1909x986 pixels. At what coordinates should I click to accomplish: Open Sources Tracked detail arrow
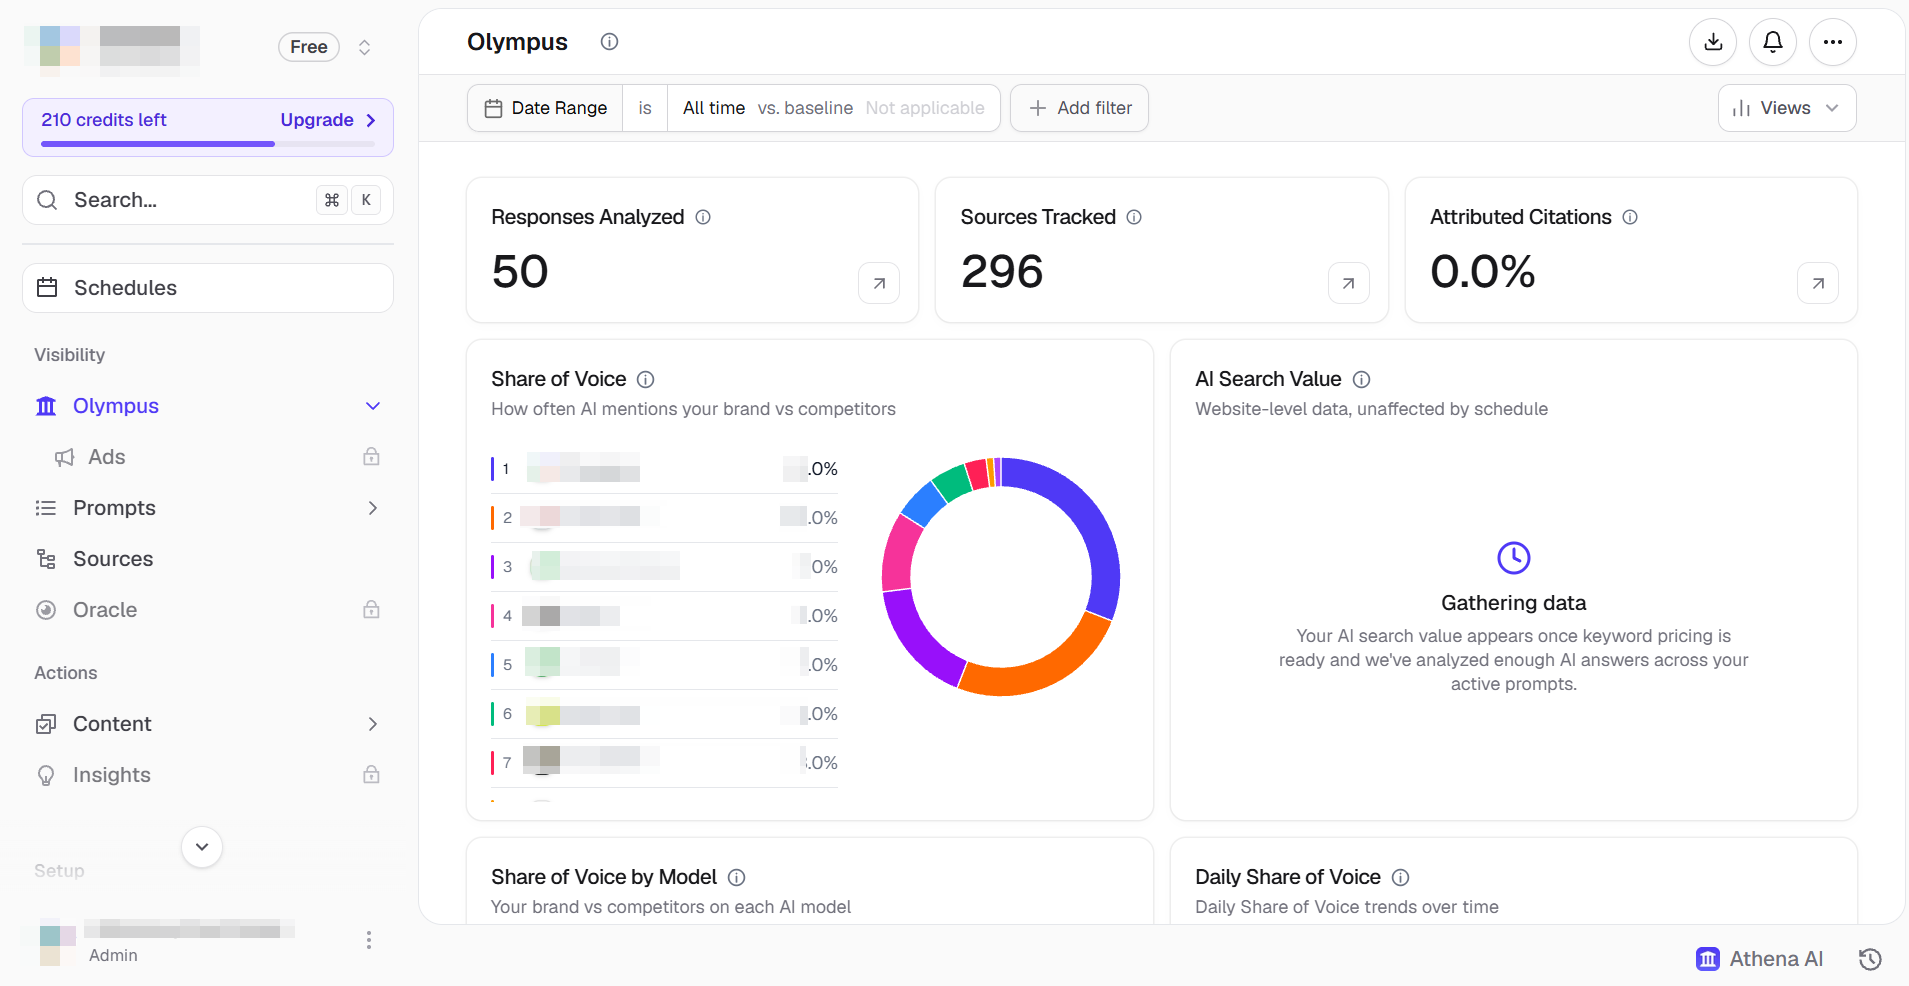coord(1349,283)
